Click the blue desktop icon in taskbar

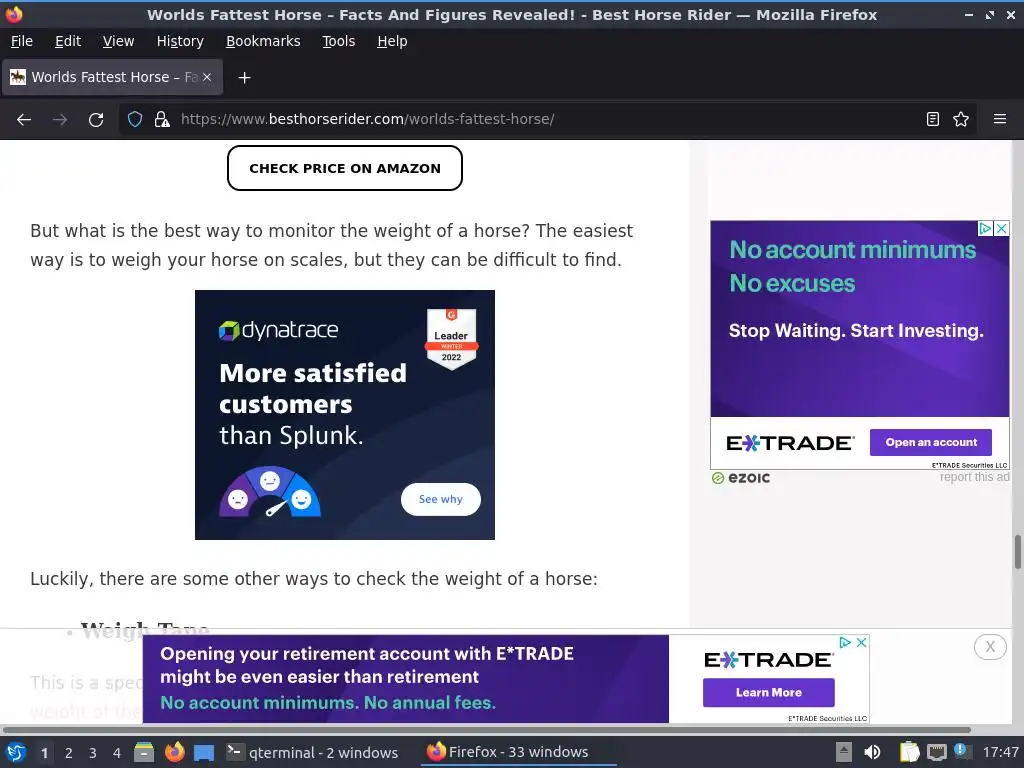[x=204, y=753]
